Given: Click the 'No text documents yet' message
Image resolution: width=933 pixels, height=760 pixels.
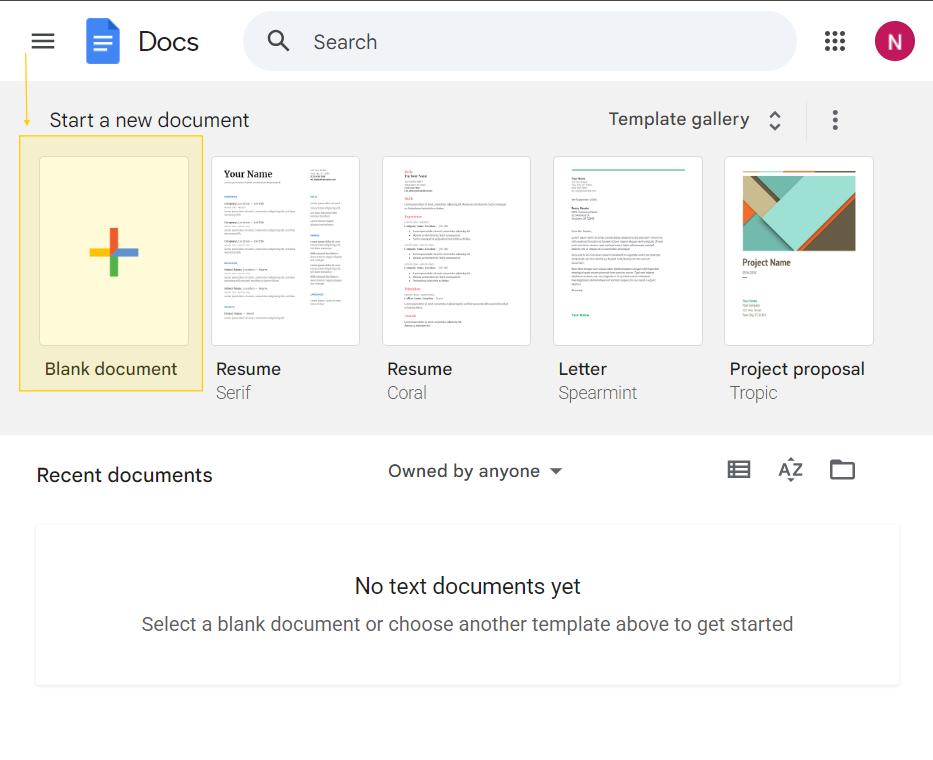Looking at the screenshot, I should [467, 586].
